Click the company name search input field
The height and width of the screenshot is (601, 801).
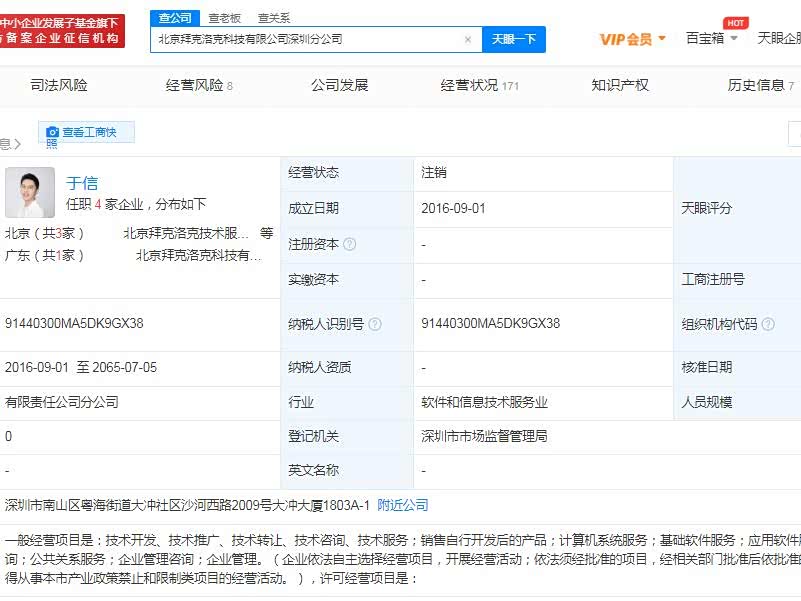305,40
